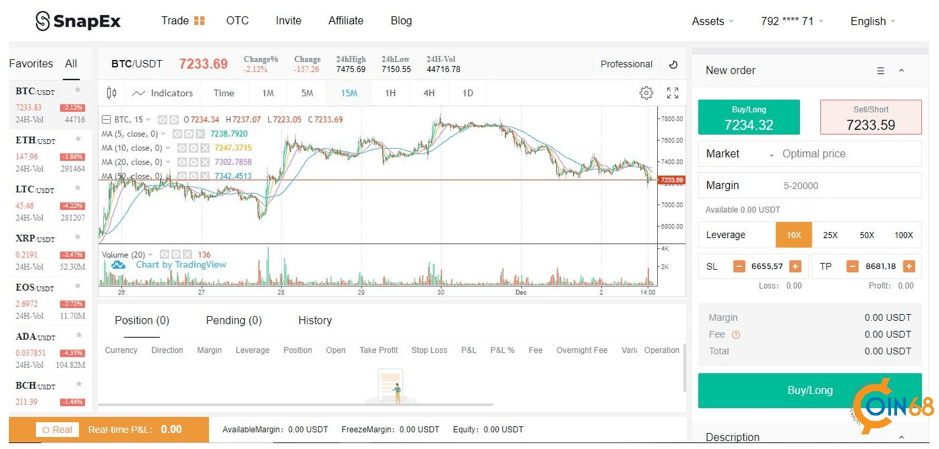Open the History tab

[315, 320]
